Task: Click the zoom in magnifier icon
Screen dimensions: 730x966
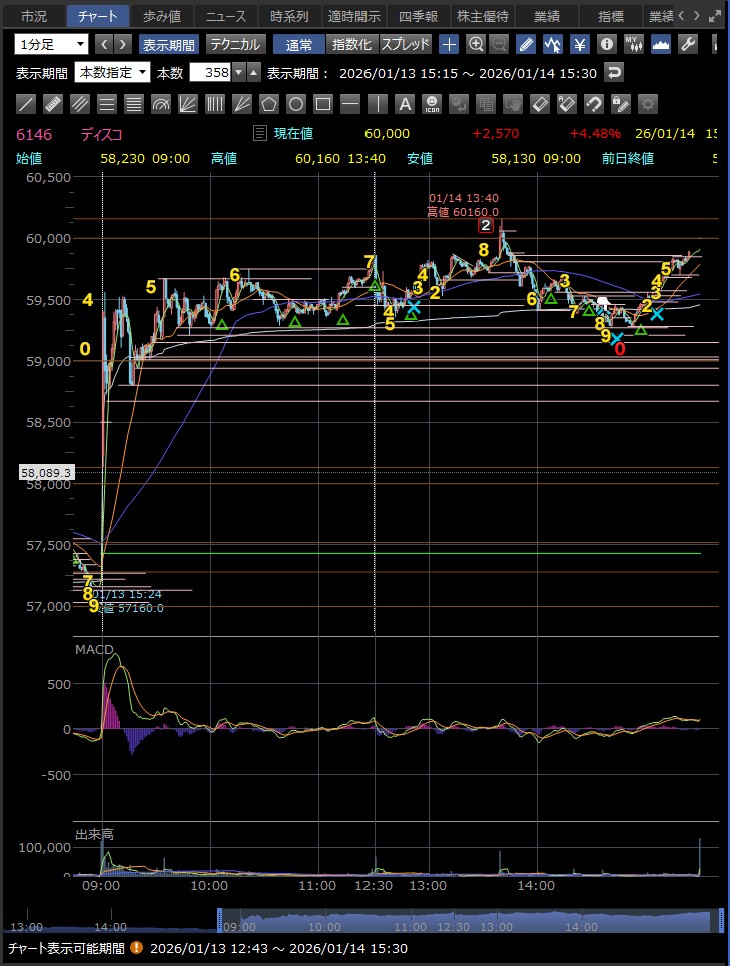Action: pos(476,44)
